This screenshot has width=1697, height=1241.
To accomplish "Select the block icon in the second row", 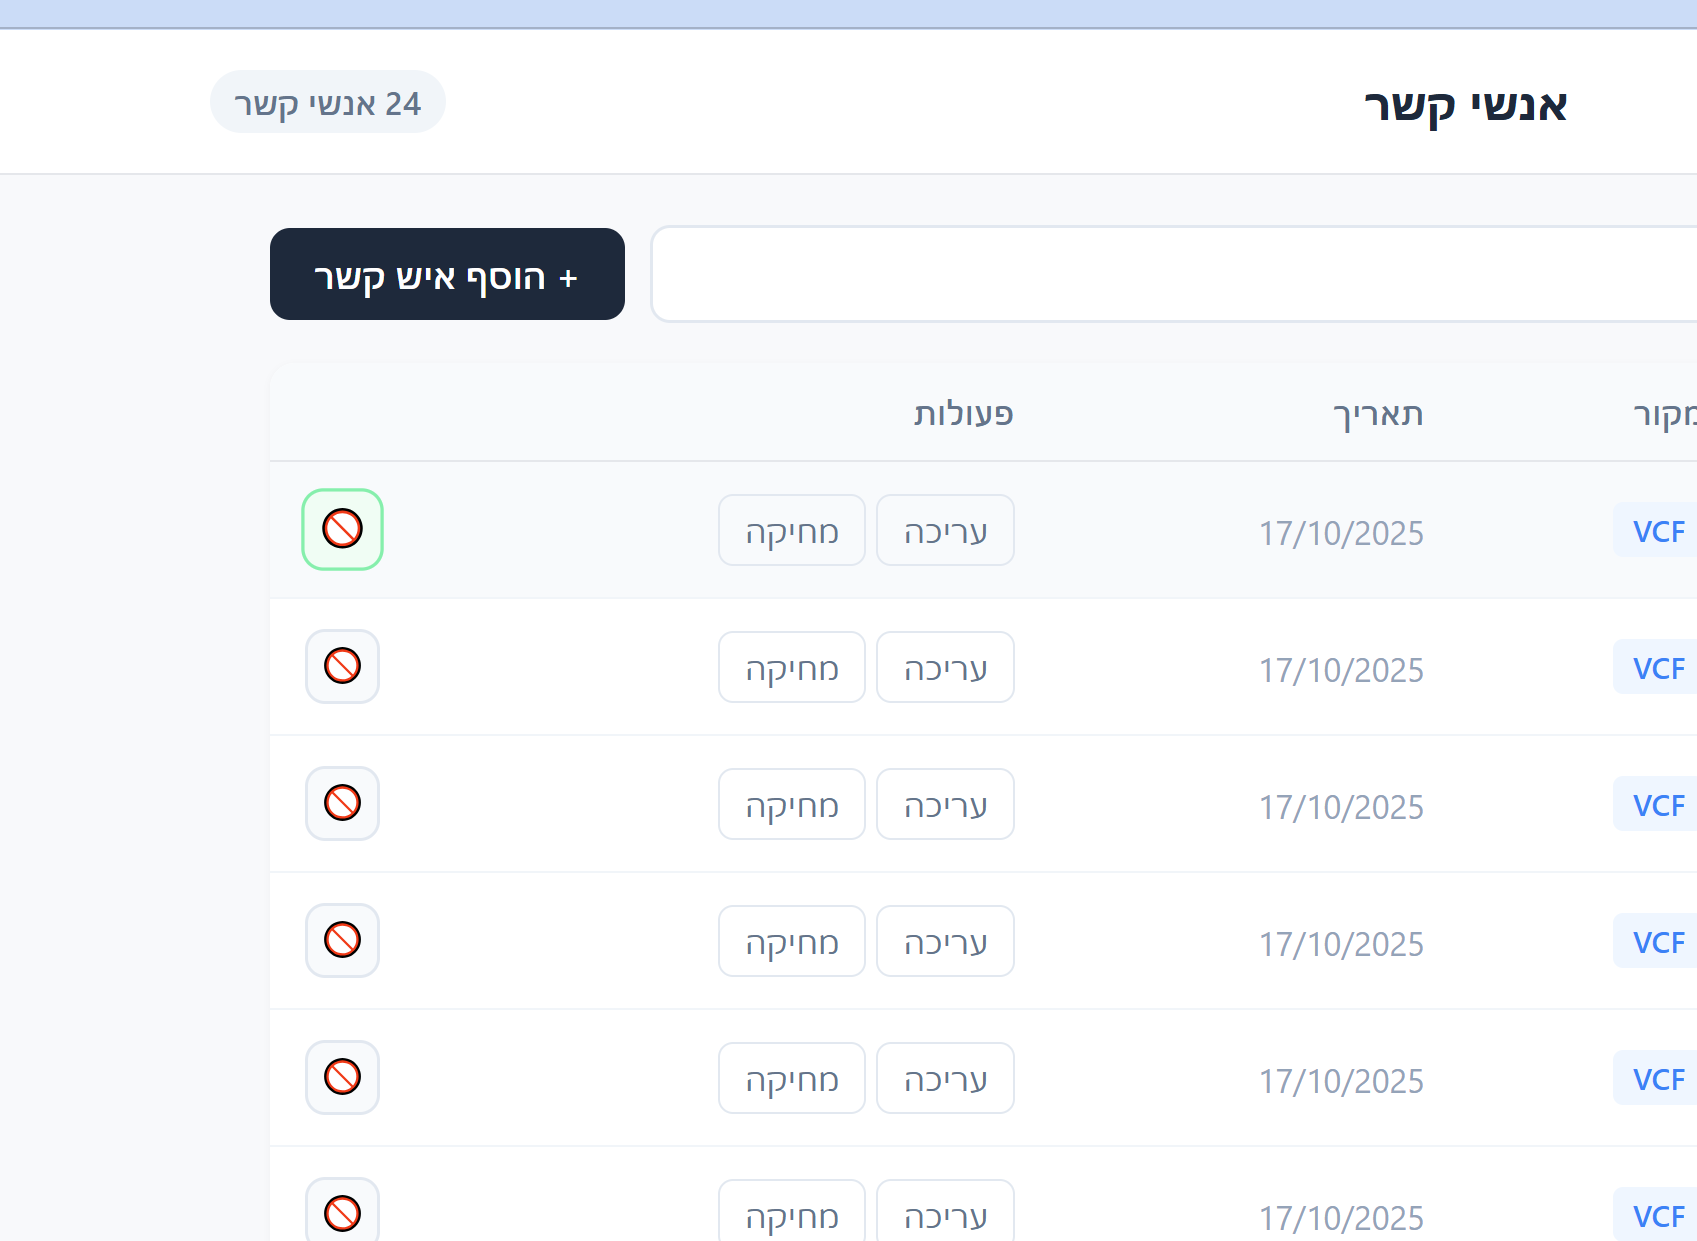I will (x=342, y=666).
